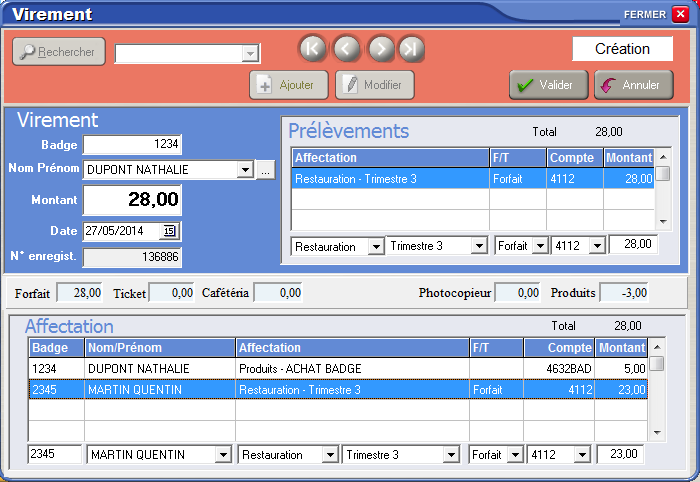This screenshot has width=700, height=482.
Task: Cancel with the Annuler button
Action: (x=633, y=85)
